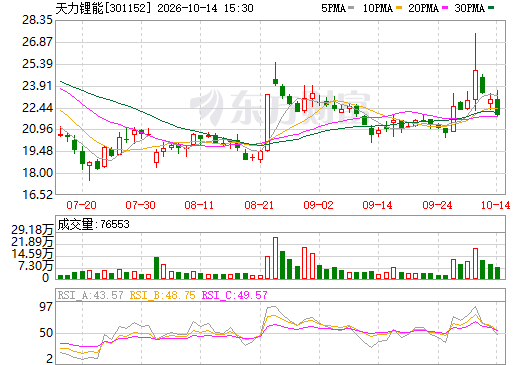Click the stock title 天力锂能[301152]
520x365 pixels.
104,8
